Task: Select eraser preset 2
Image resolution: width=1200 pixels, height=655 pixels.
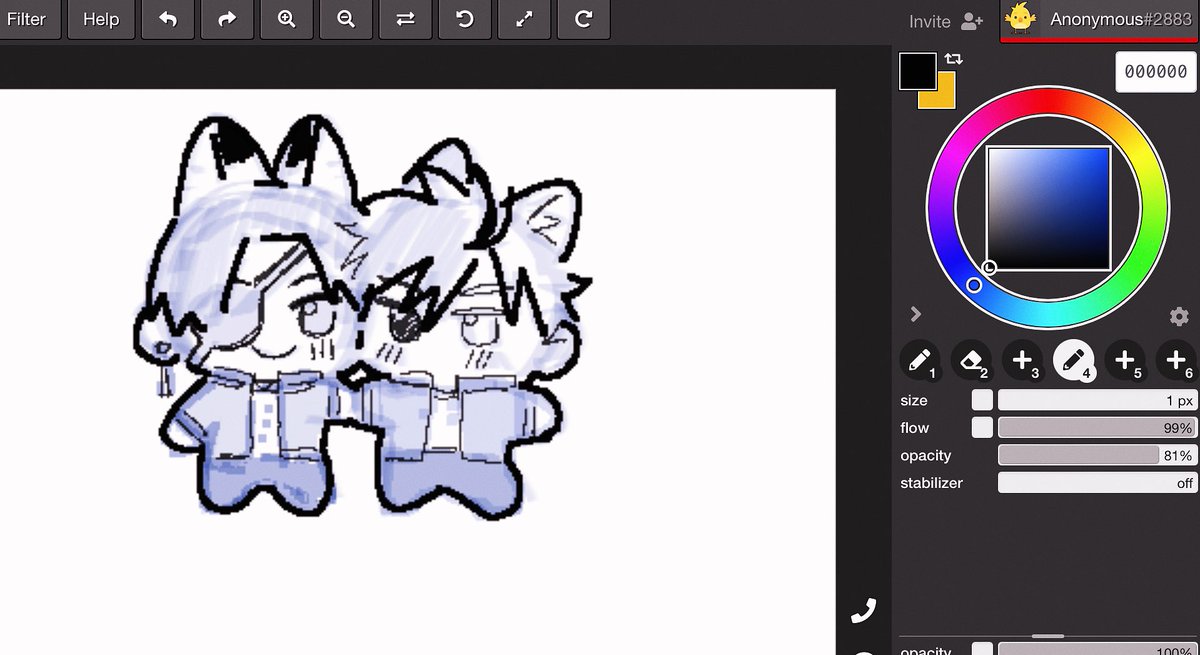Action: click(x=971, y=360)
